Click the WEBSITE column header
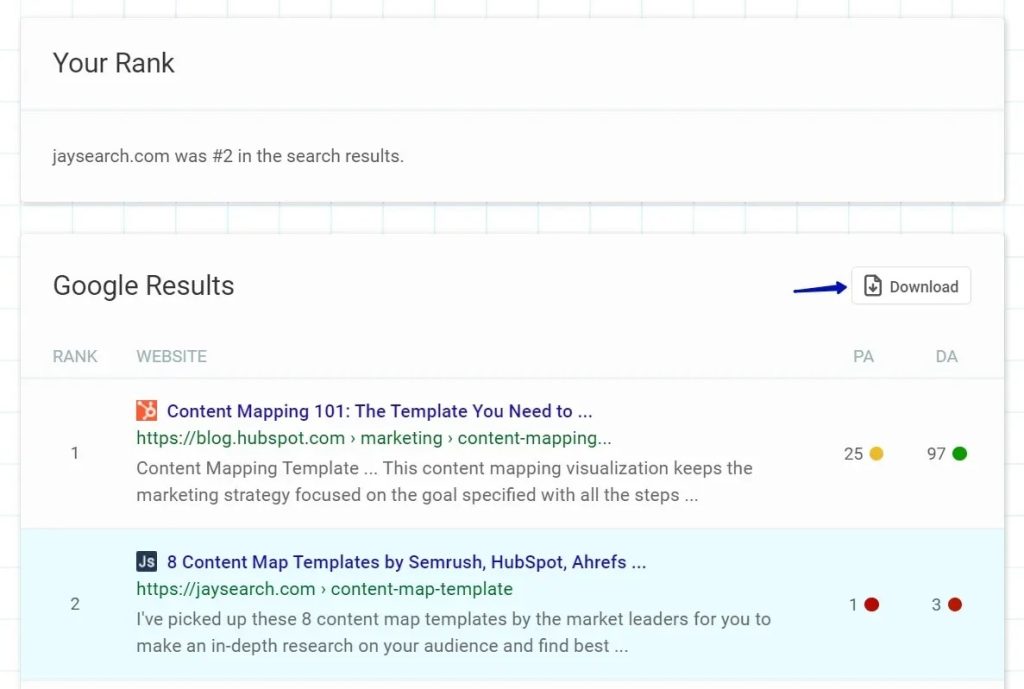Image resolution: width=1024 pixels, height=689 pixels. click(x=172, y=356)
